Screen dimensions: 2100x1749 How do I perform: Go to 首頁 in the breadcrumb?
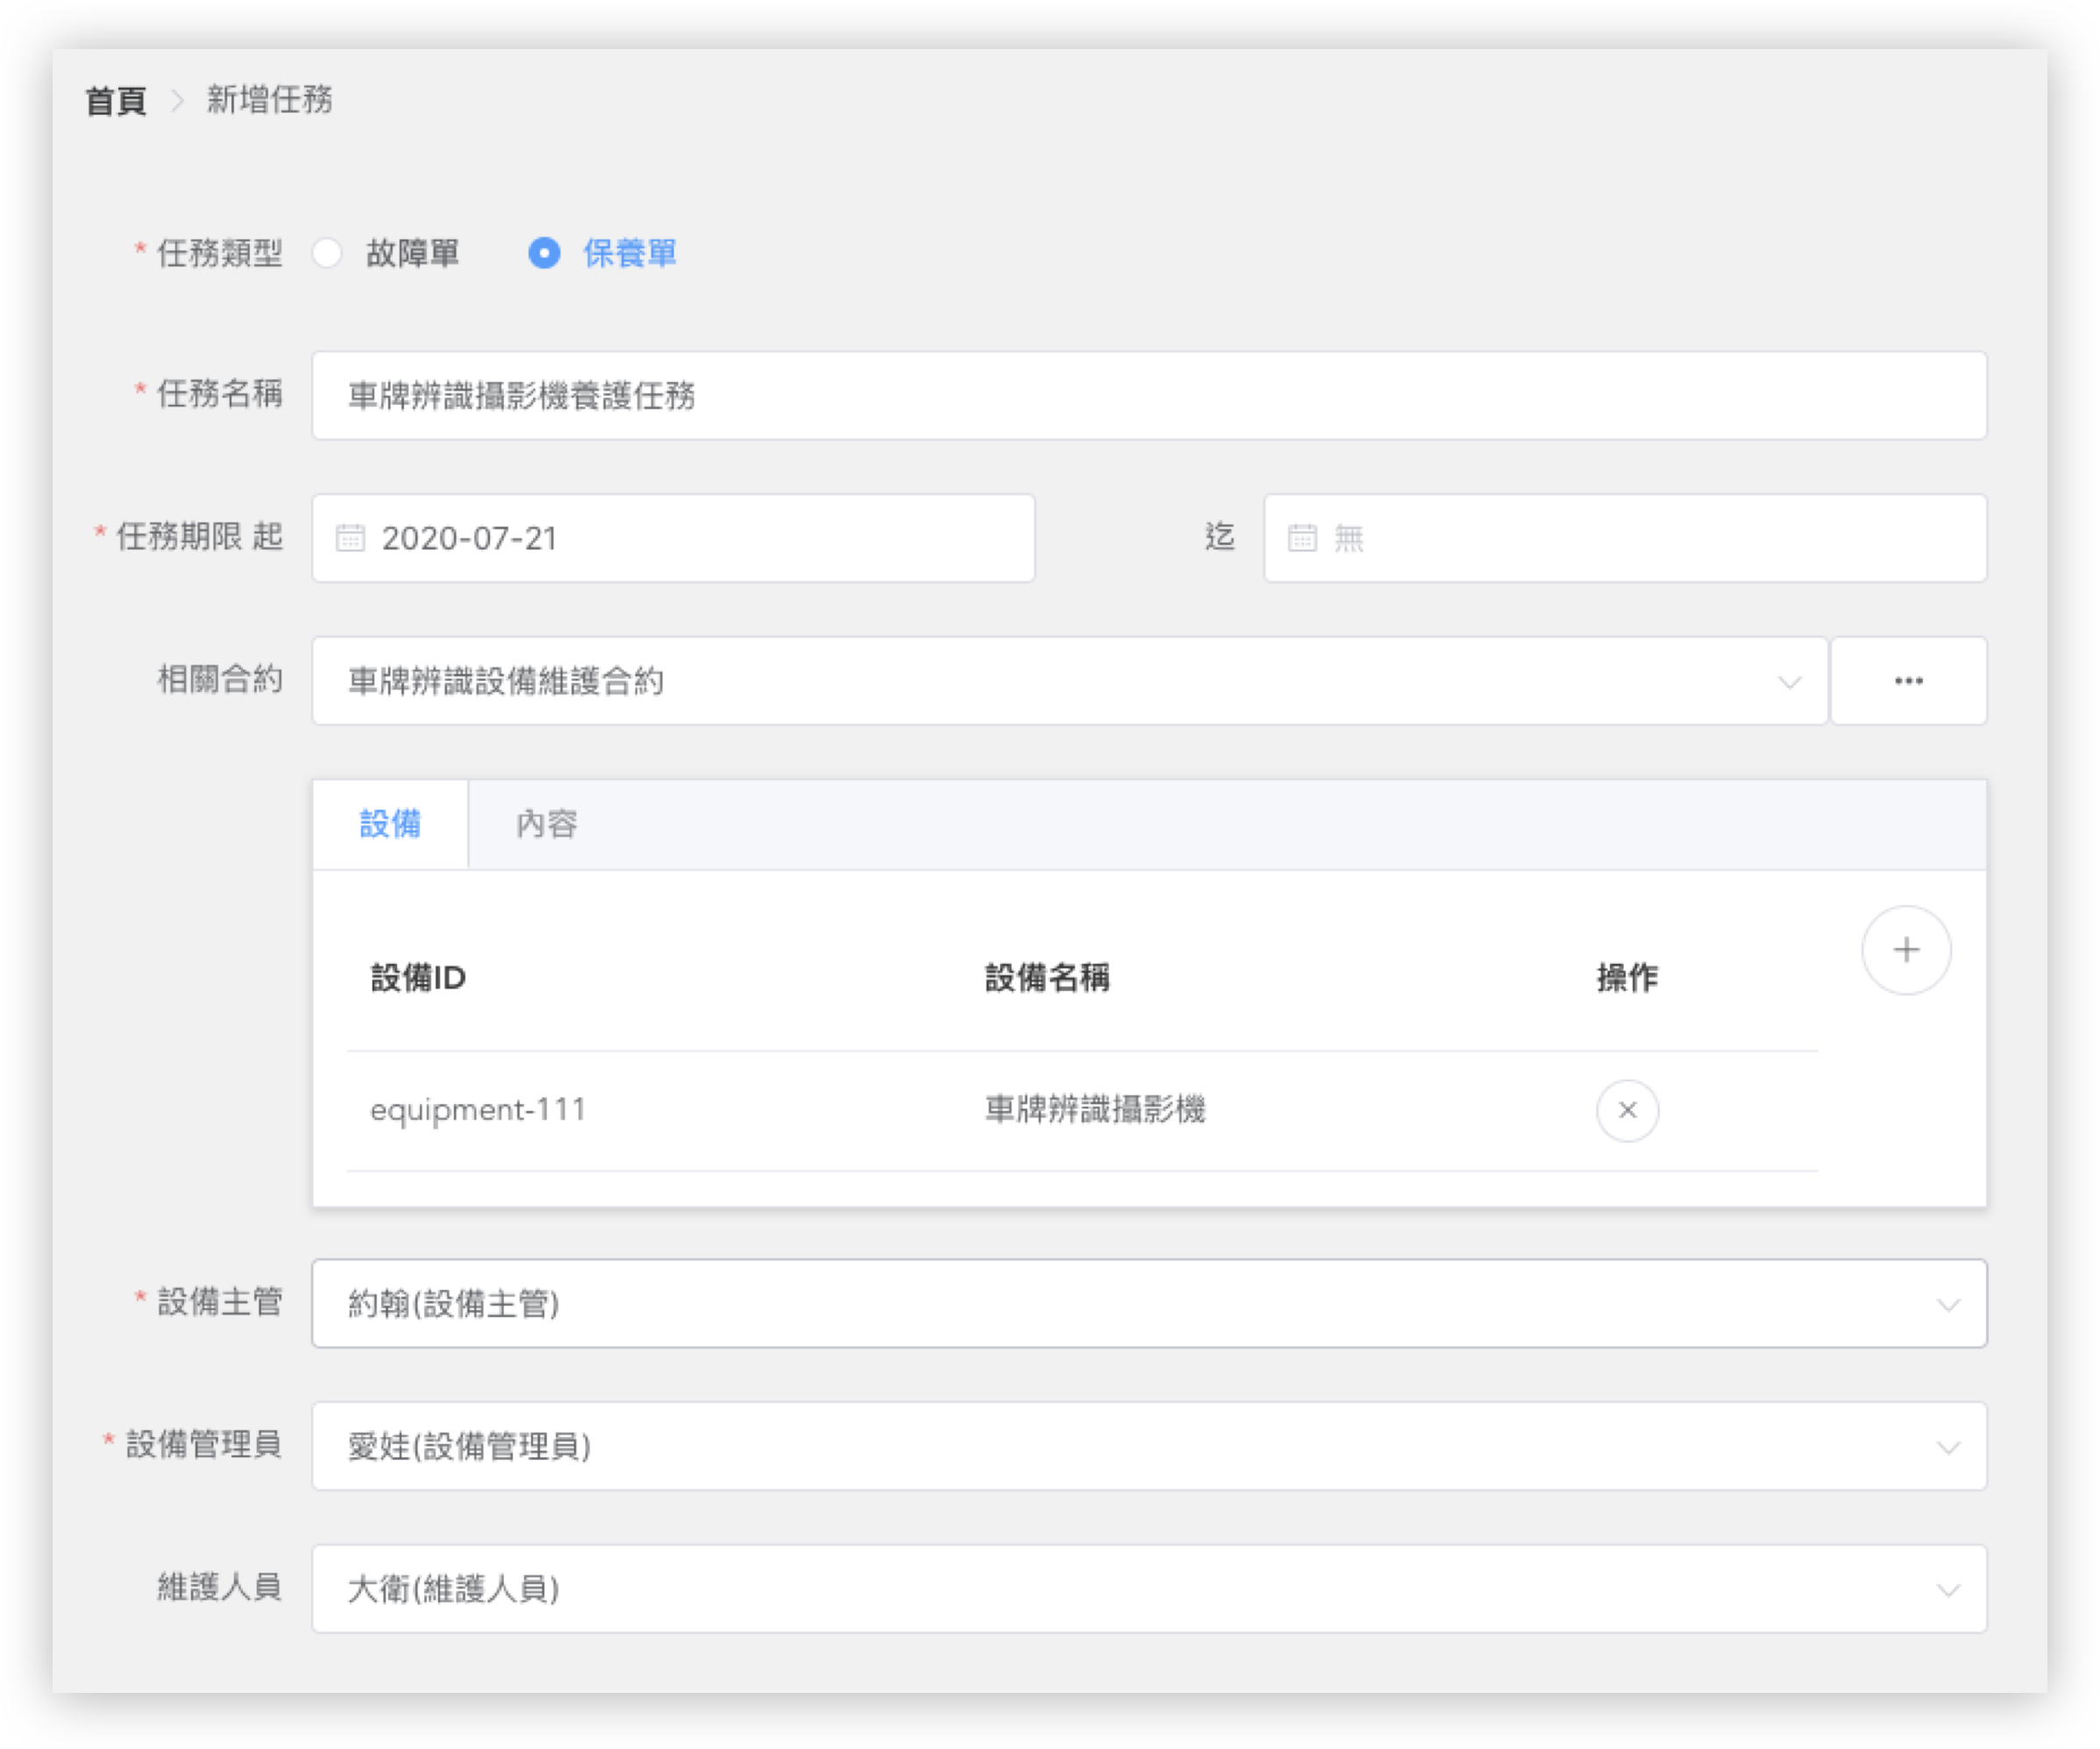pos(116,100)
